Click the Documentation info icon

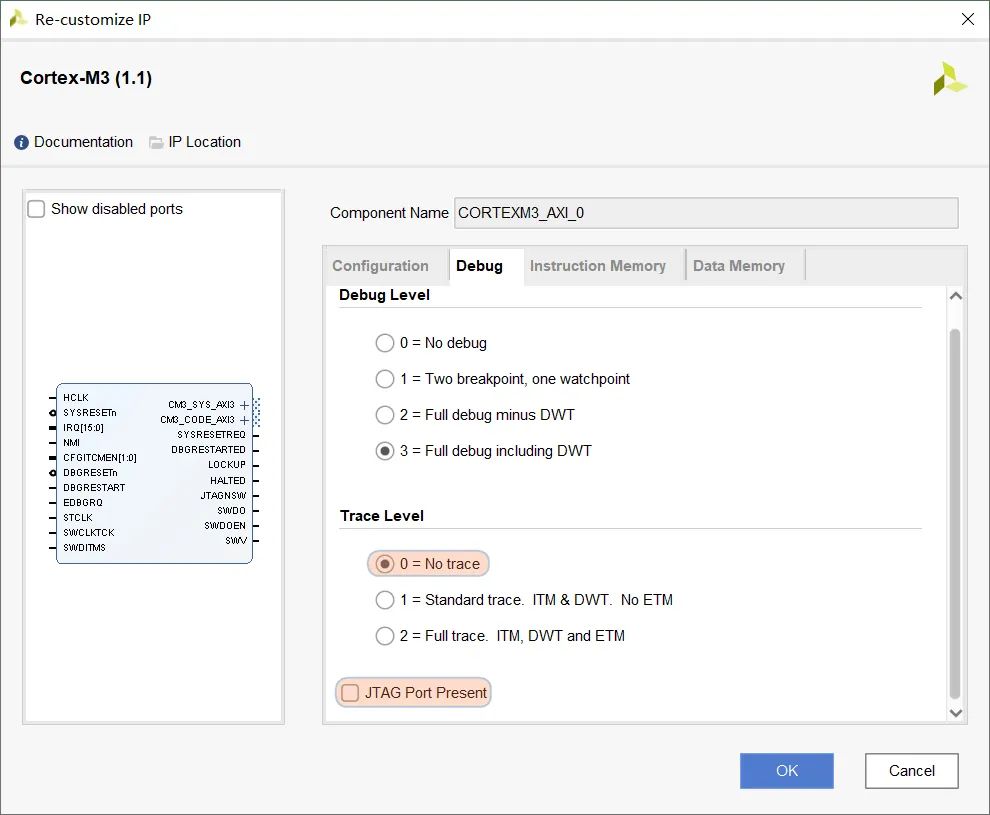tap(21, 143)
